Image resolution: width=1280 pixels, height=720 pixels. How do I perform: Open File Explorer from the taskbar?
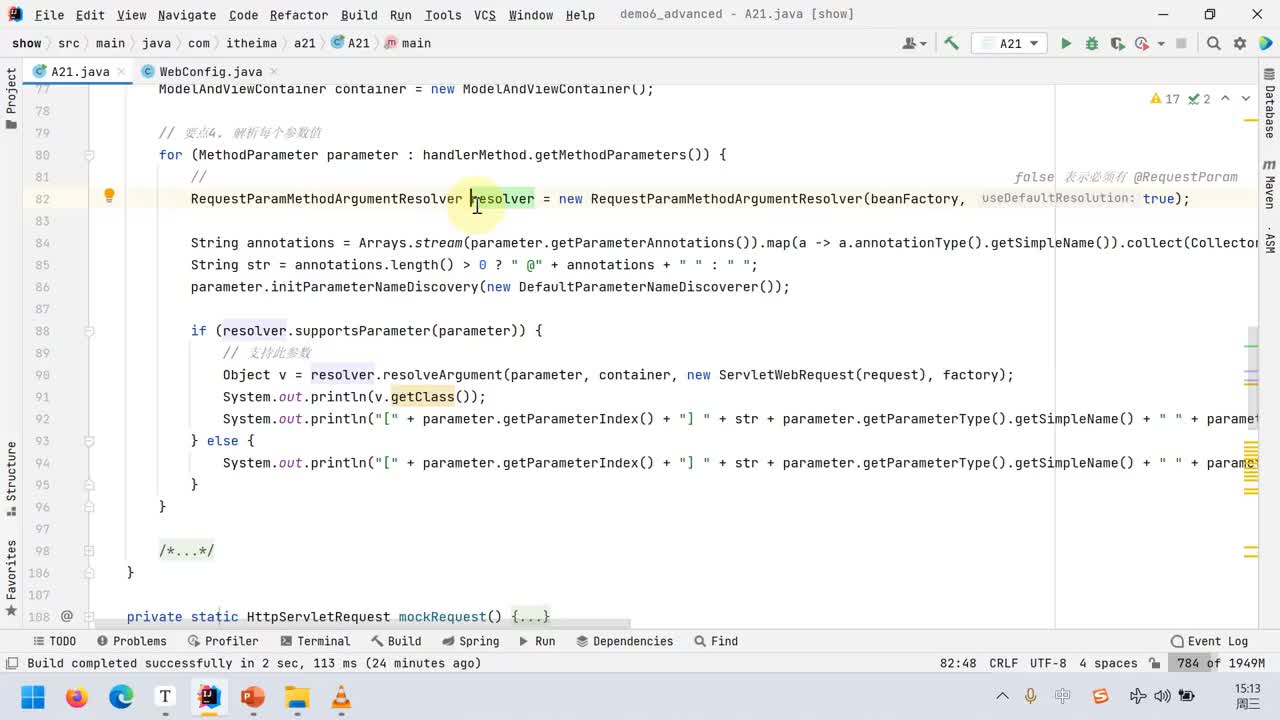tap(297, 697)
